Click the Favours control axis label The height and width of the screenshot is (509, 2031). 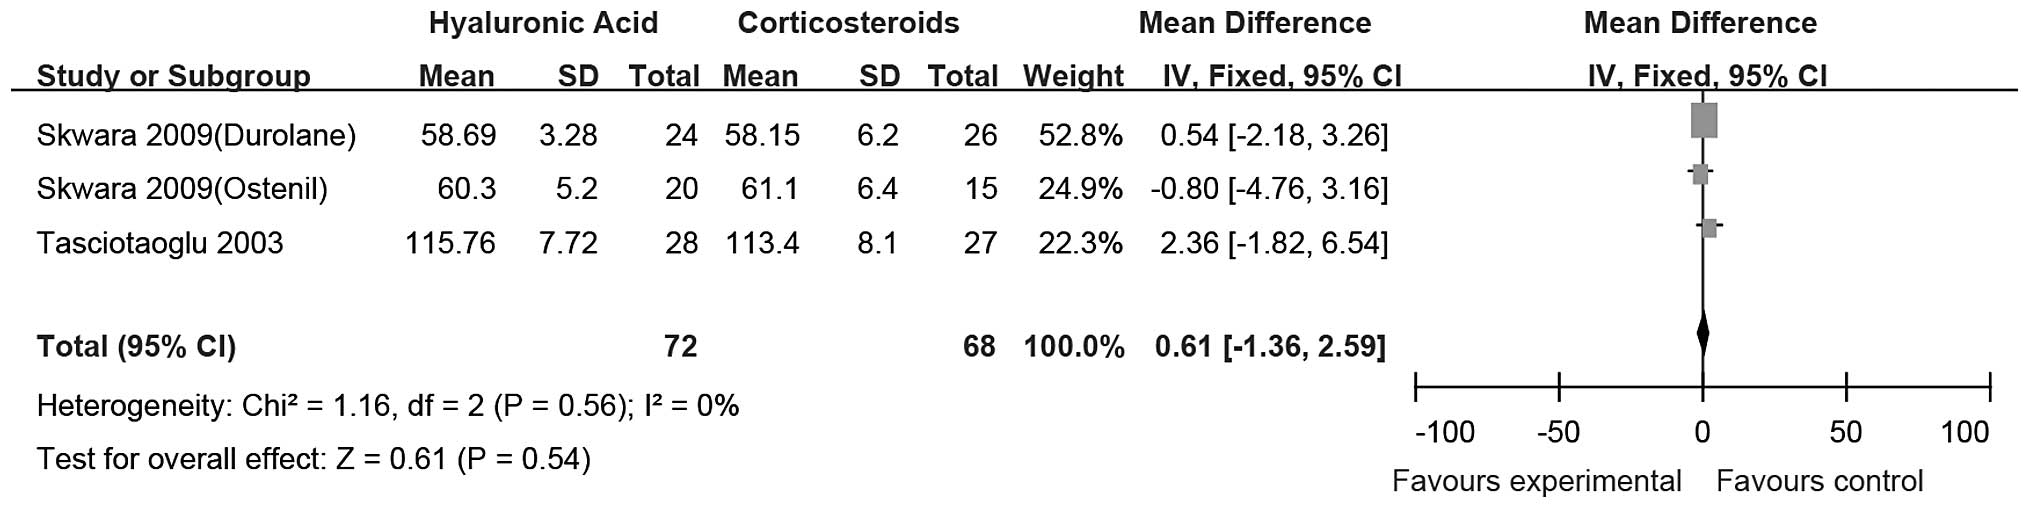(x=1819, y=481)
